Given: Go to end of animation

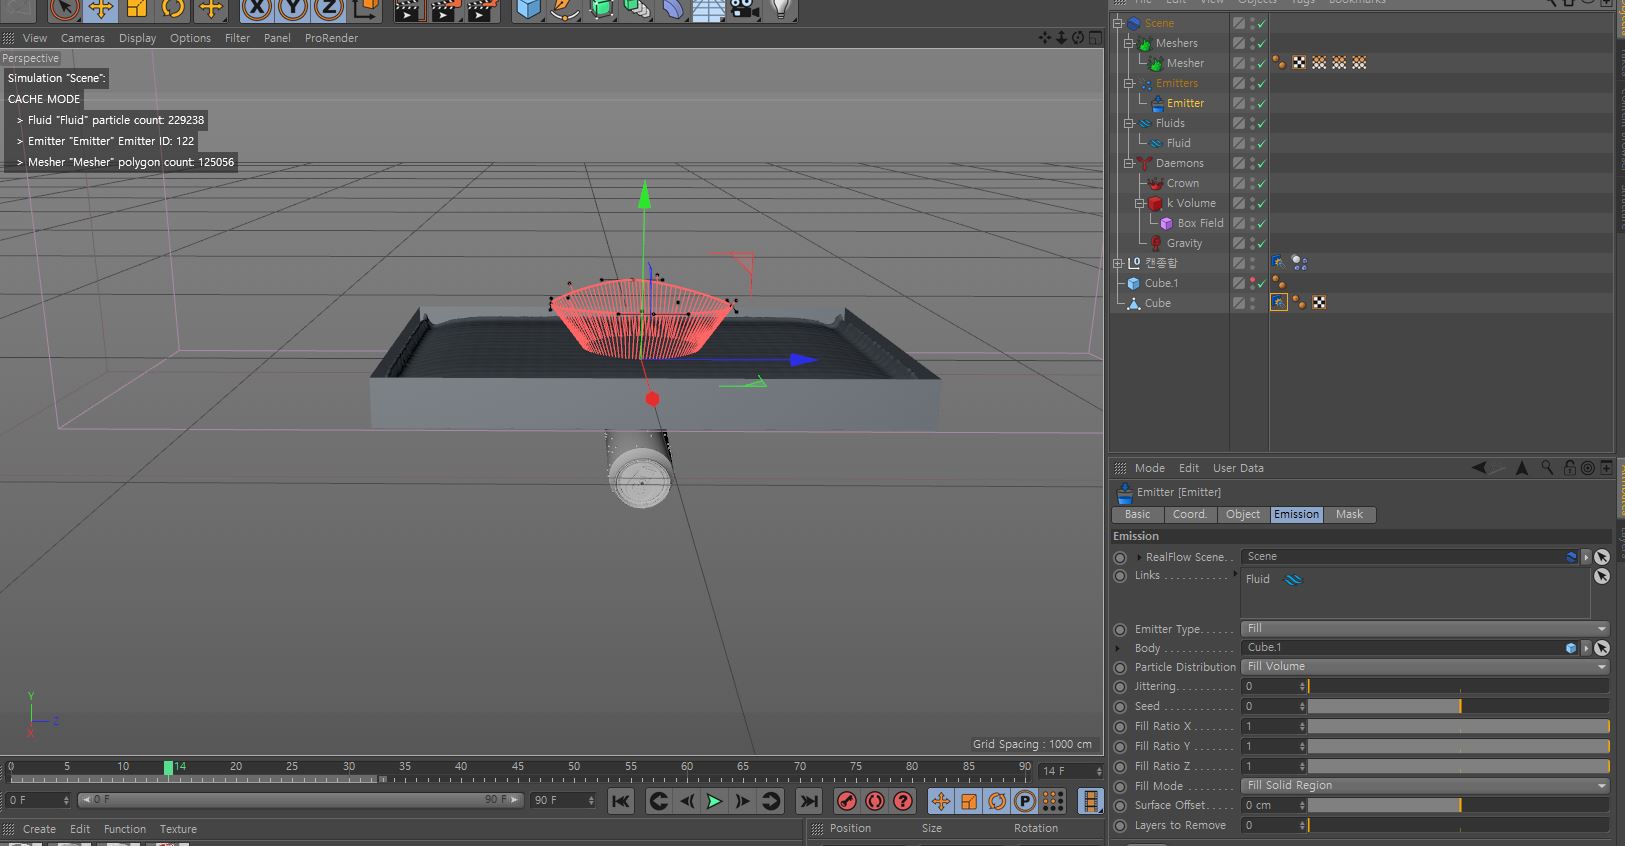Looking at the screenshot, I should click(809, 801).
